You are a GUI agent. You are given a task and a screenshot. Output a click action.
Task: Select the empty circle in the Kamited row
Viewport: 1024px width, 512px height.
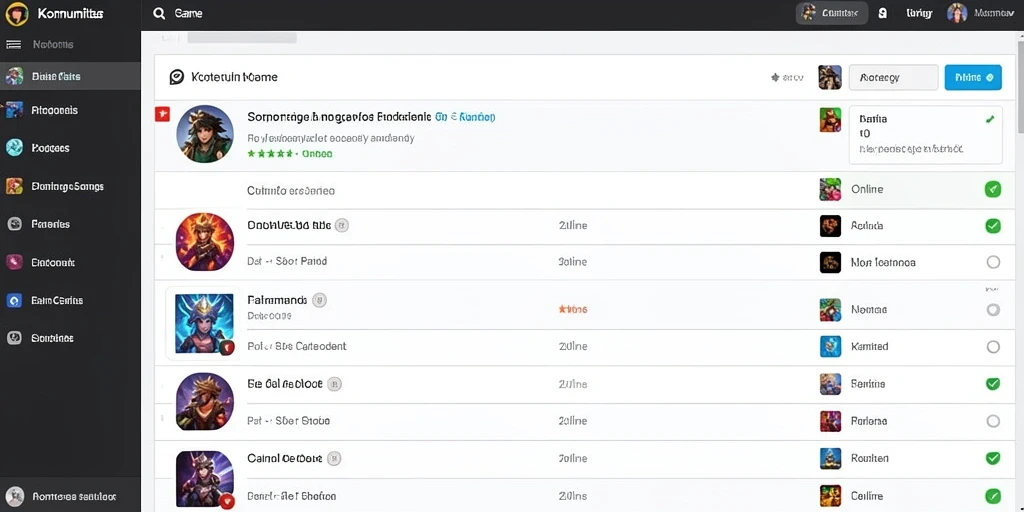993,347
